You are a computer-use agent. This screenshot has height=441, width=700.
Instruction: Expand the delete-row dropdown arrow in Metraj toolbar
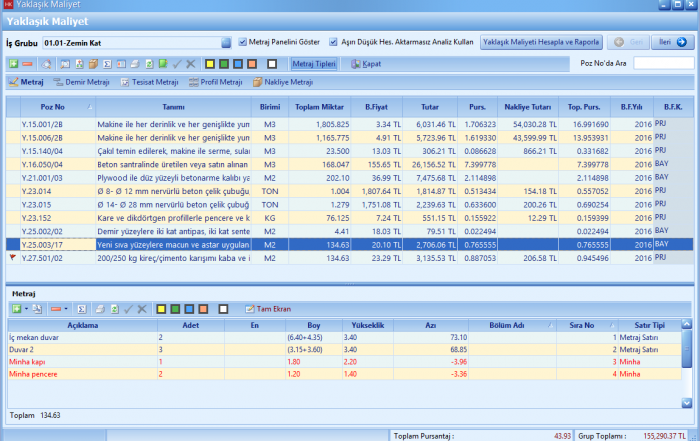tap(68, 309)
